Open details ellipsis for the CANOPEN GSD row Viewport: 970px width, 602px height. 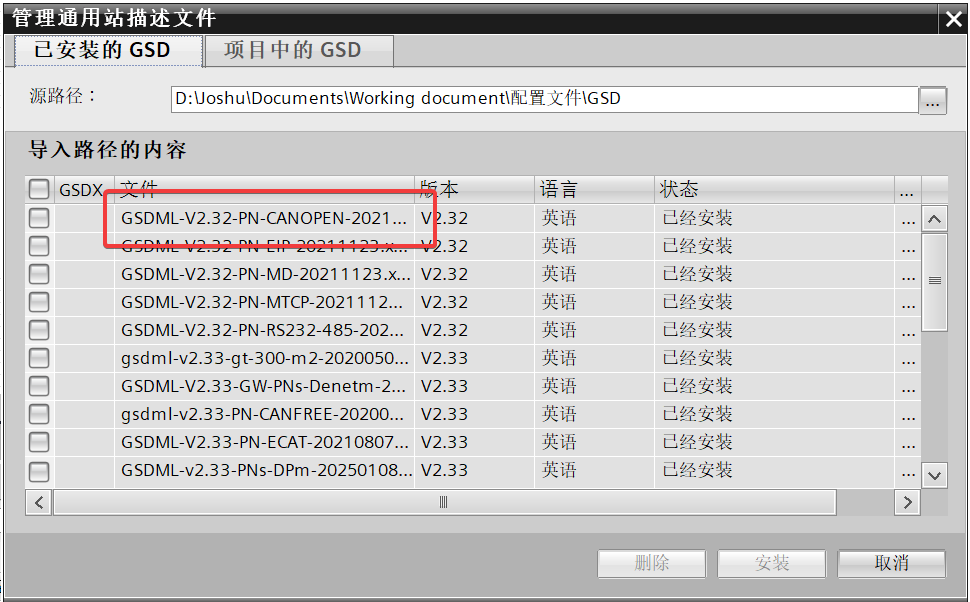[908, 219]
